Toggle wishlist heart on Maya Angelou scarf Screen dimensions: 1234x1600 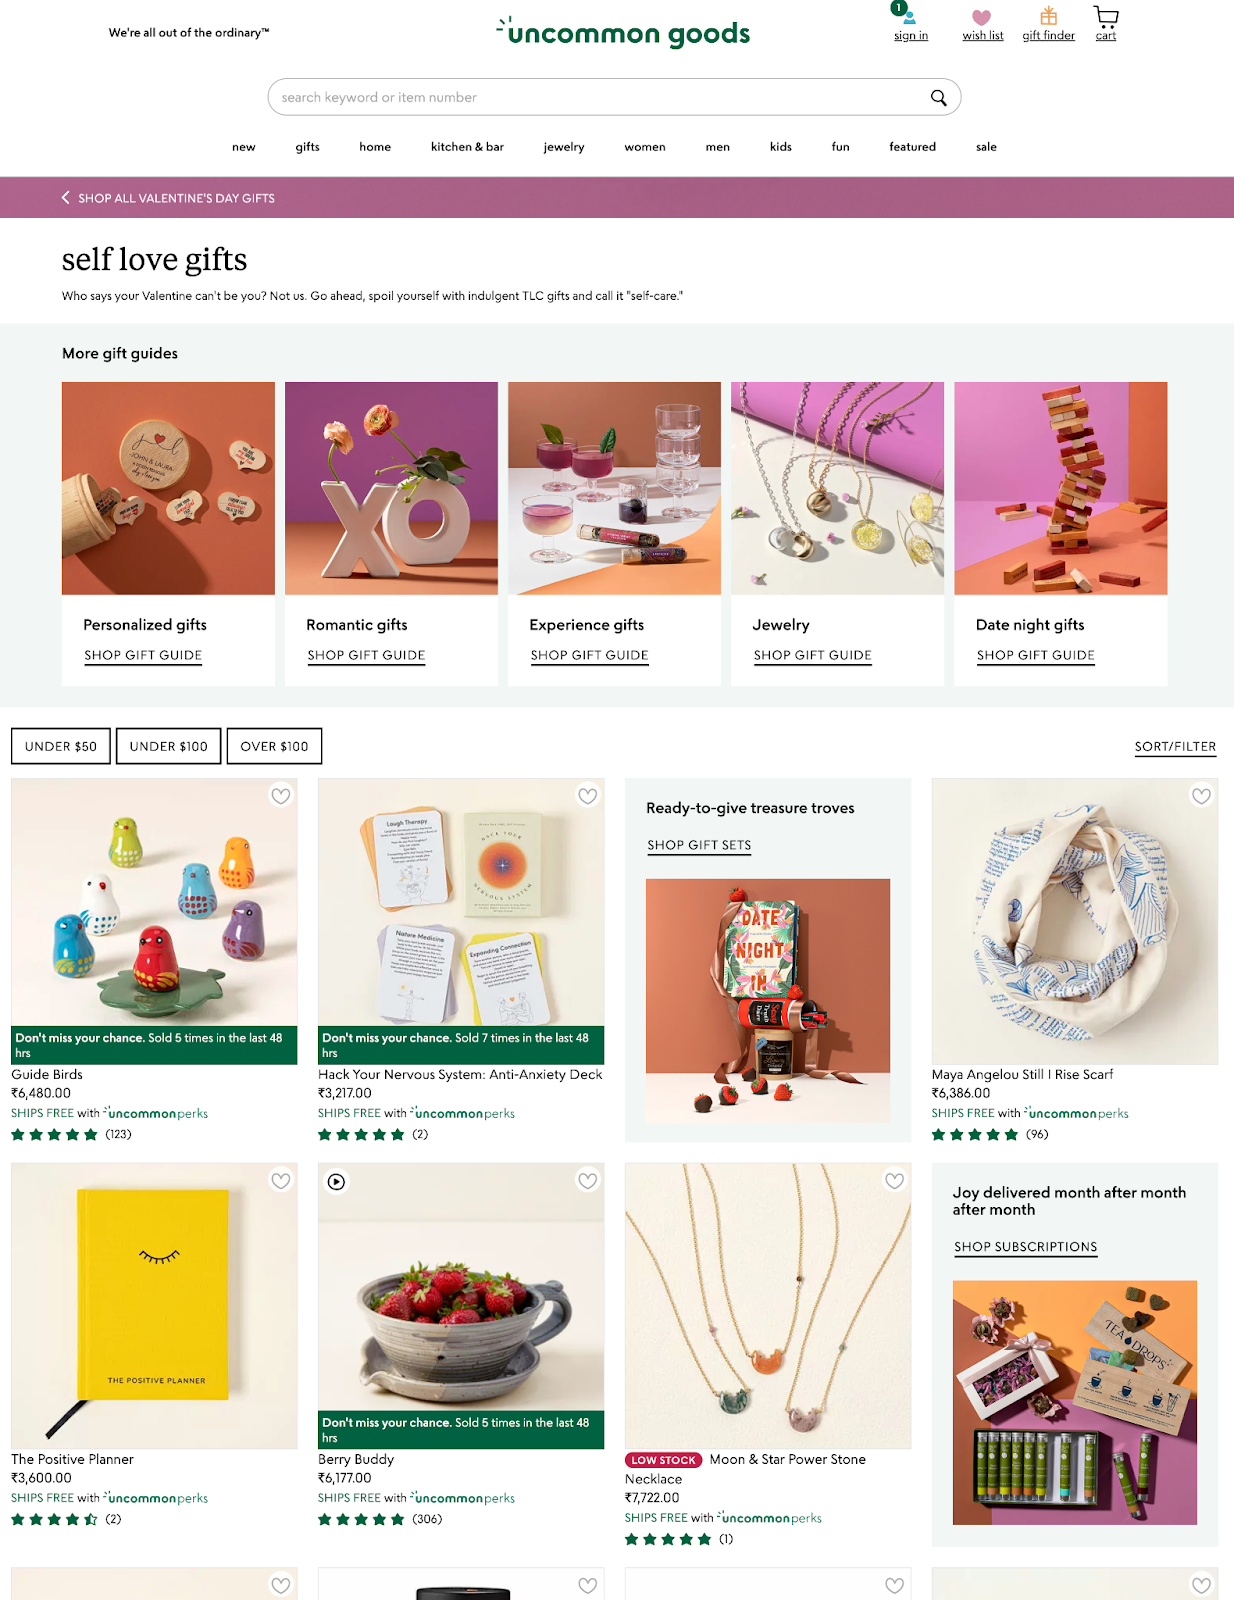pyautogui.click(x=1201, y=796)
